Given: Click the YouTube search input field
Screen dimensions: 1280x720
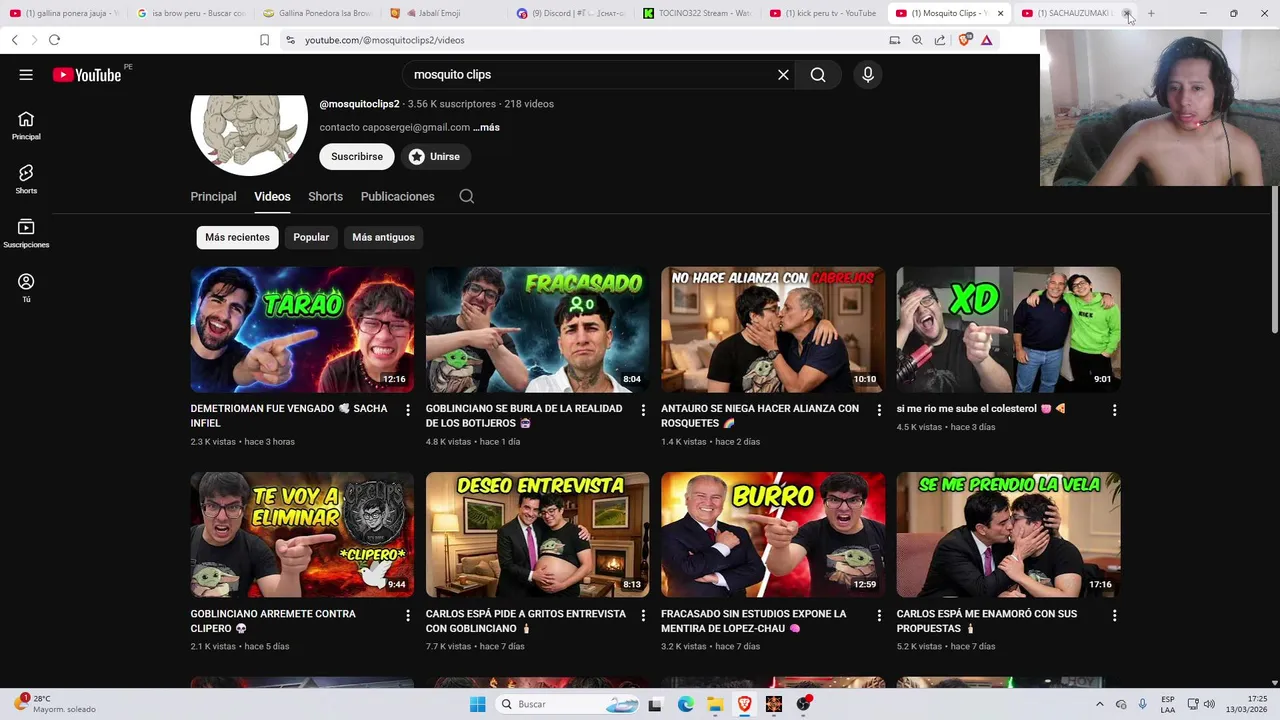Looking at the screenshot, I should (x=590, y=75).
